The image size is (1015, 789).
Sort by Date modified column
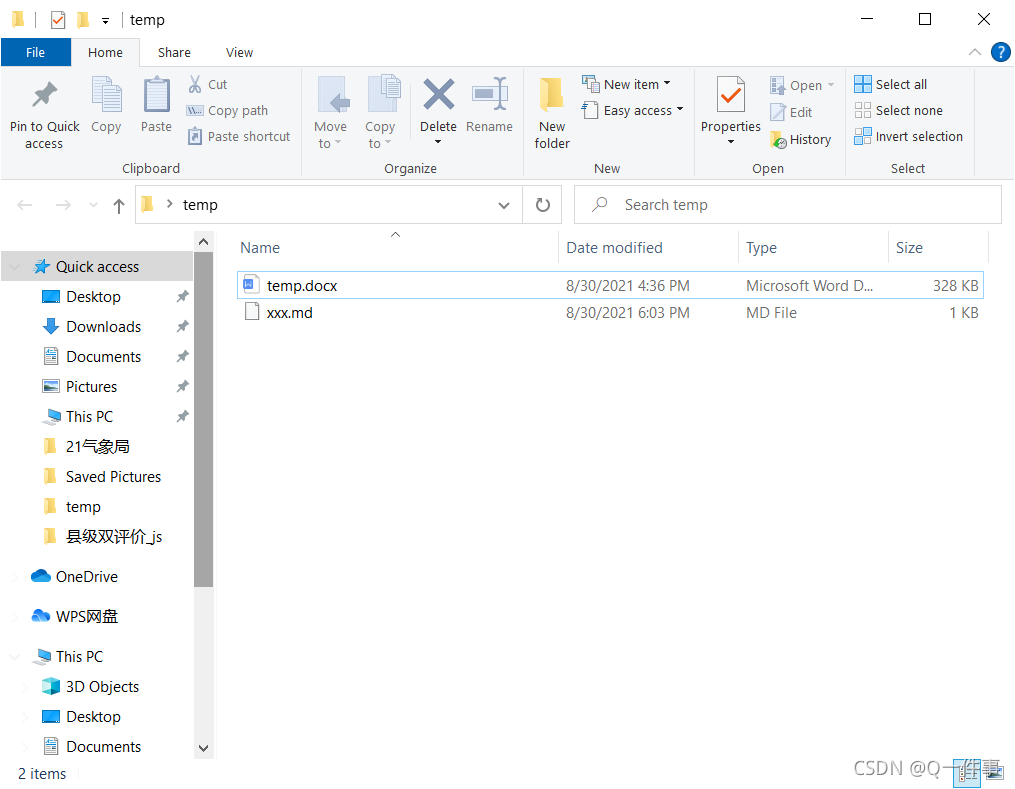(648, 248)
